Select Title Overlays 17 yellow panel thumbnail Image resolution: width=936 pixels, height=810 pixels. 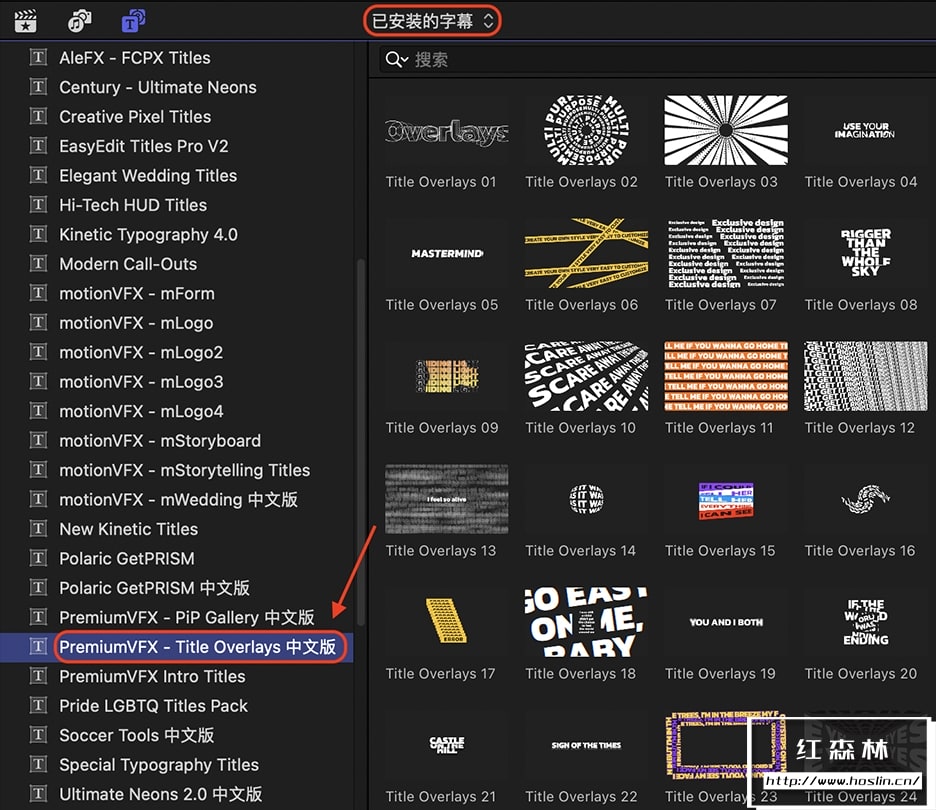(x=447, y=623)
